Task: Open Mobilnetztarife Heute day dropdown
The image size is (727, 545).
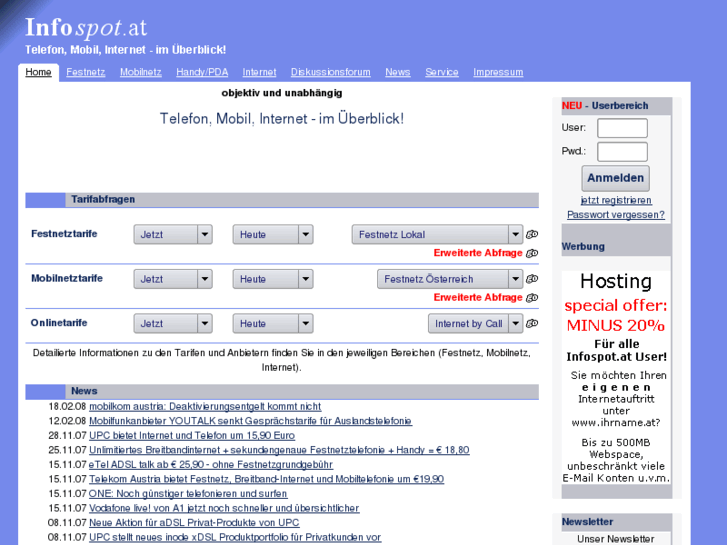Action: coord(273,279)
